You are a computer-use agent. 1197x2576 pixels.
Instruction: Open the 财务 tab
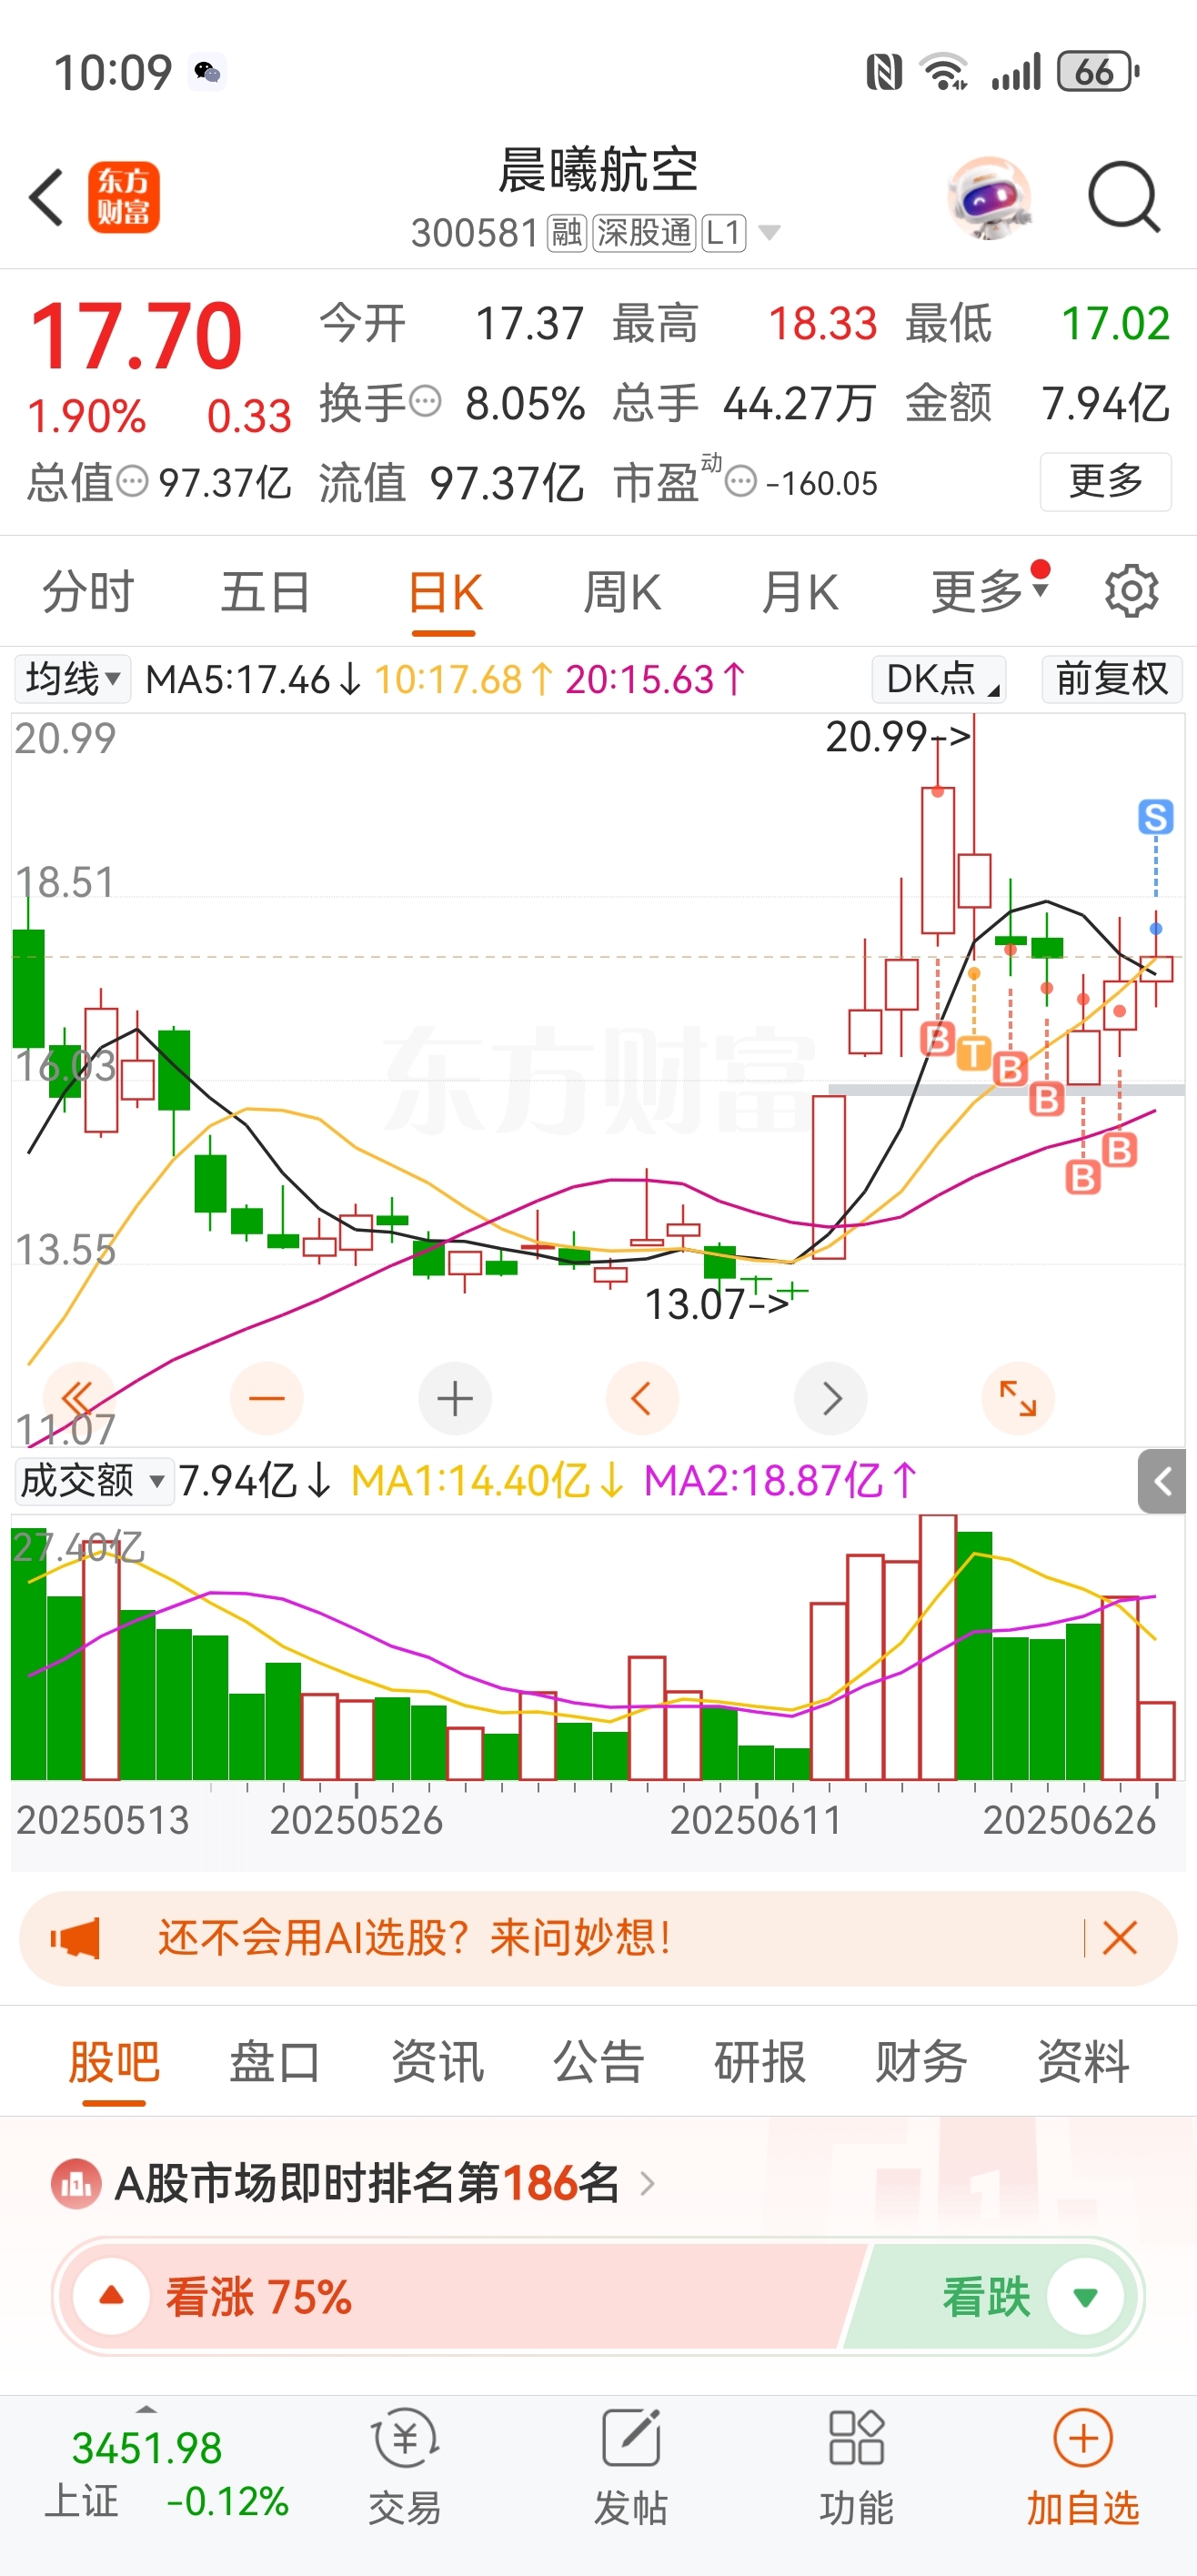tap(921, 2061)
